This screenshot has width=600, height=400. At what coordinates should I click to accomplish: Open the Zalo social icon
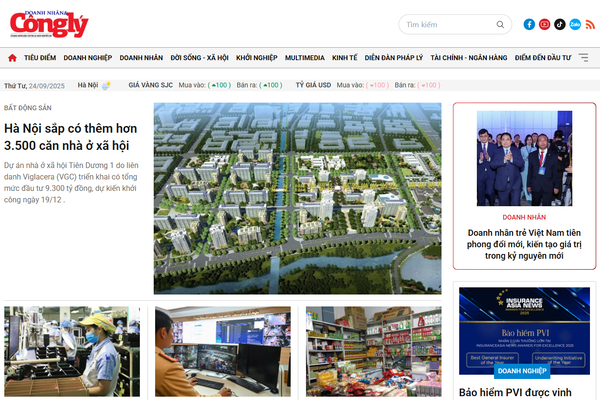[x=575, y=24]
